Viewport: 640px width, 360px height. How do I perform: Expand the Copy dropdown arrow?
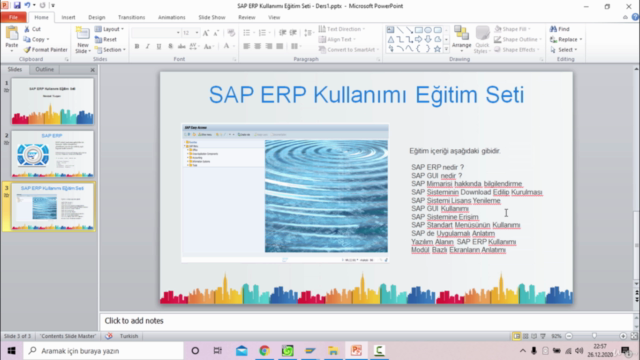(x=48, y=40)
